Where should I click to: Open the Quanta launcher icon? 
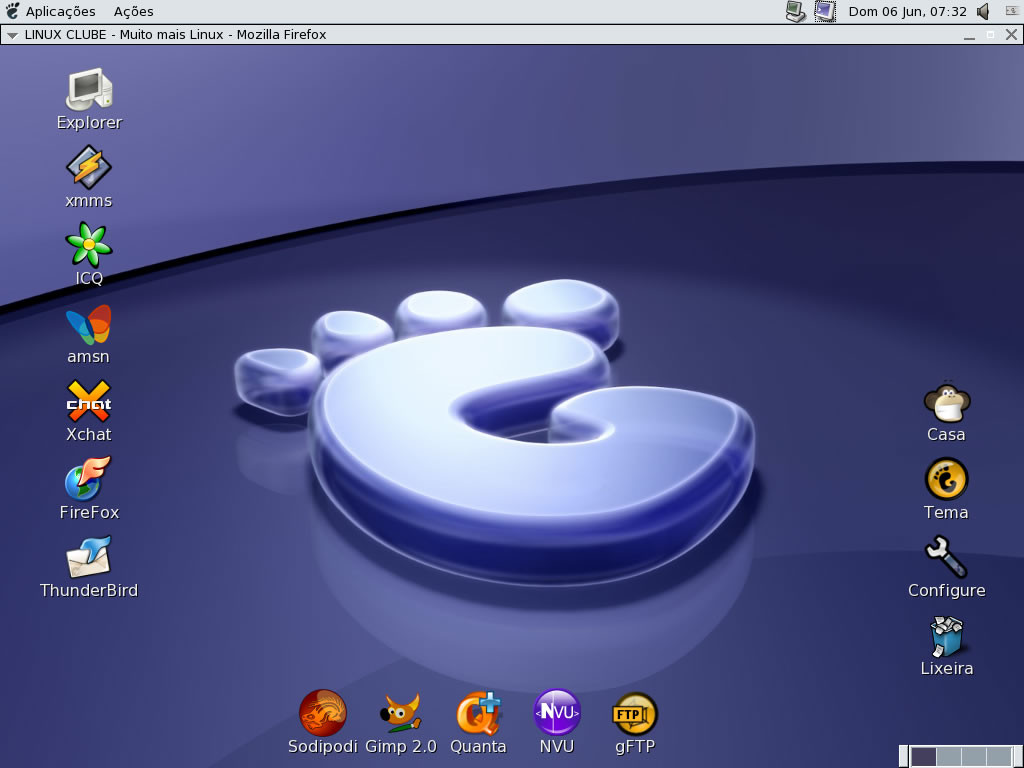coord(479,712)
